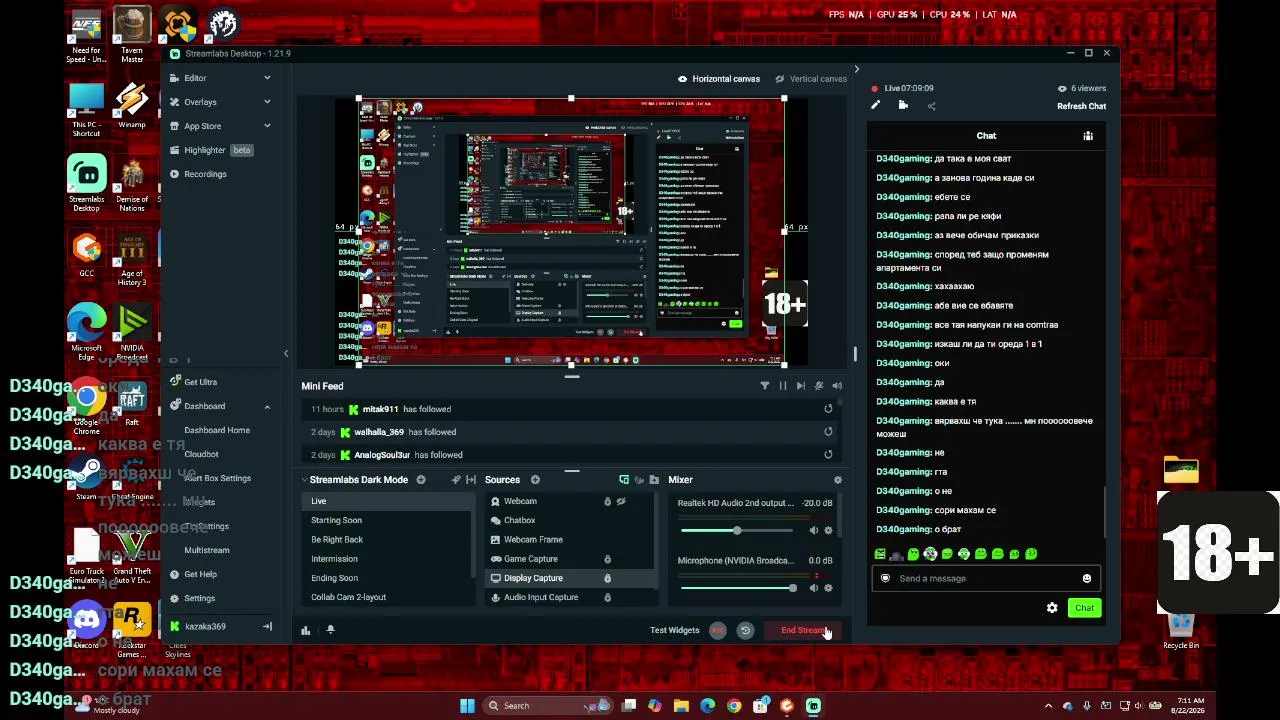Toggle the lock on the Webcam source
1280x720 pixels.
tap(607, 501)
